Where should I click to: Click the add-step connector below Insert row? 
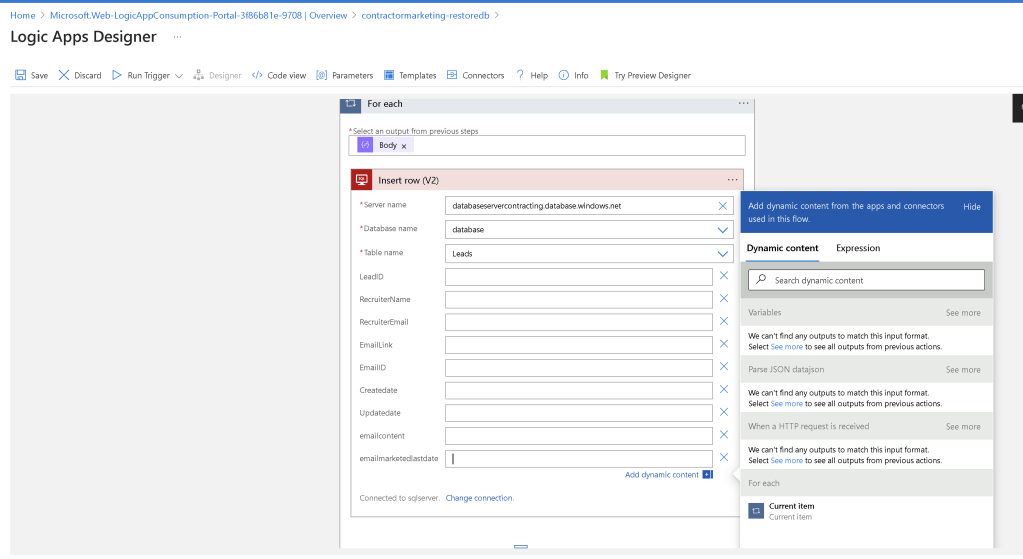tap(521, 547)
